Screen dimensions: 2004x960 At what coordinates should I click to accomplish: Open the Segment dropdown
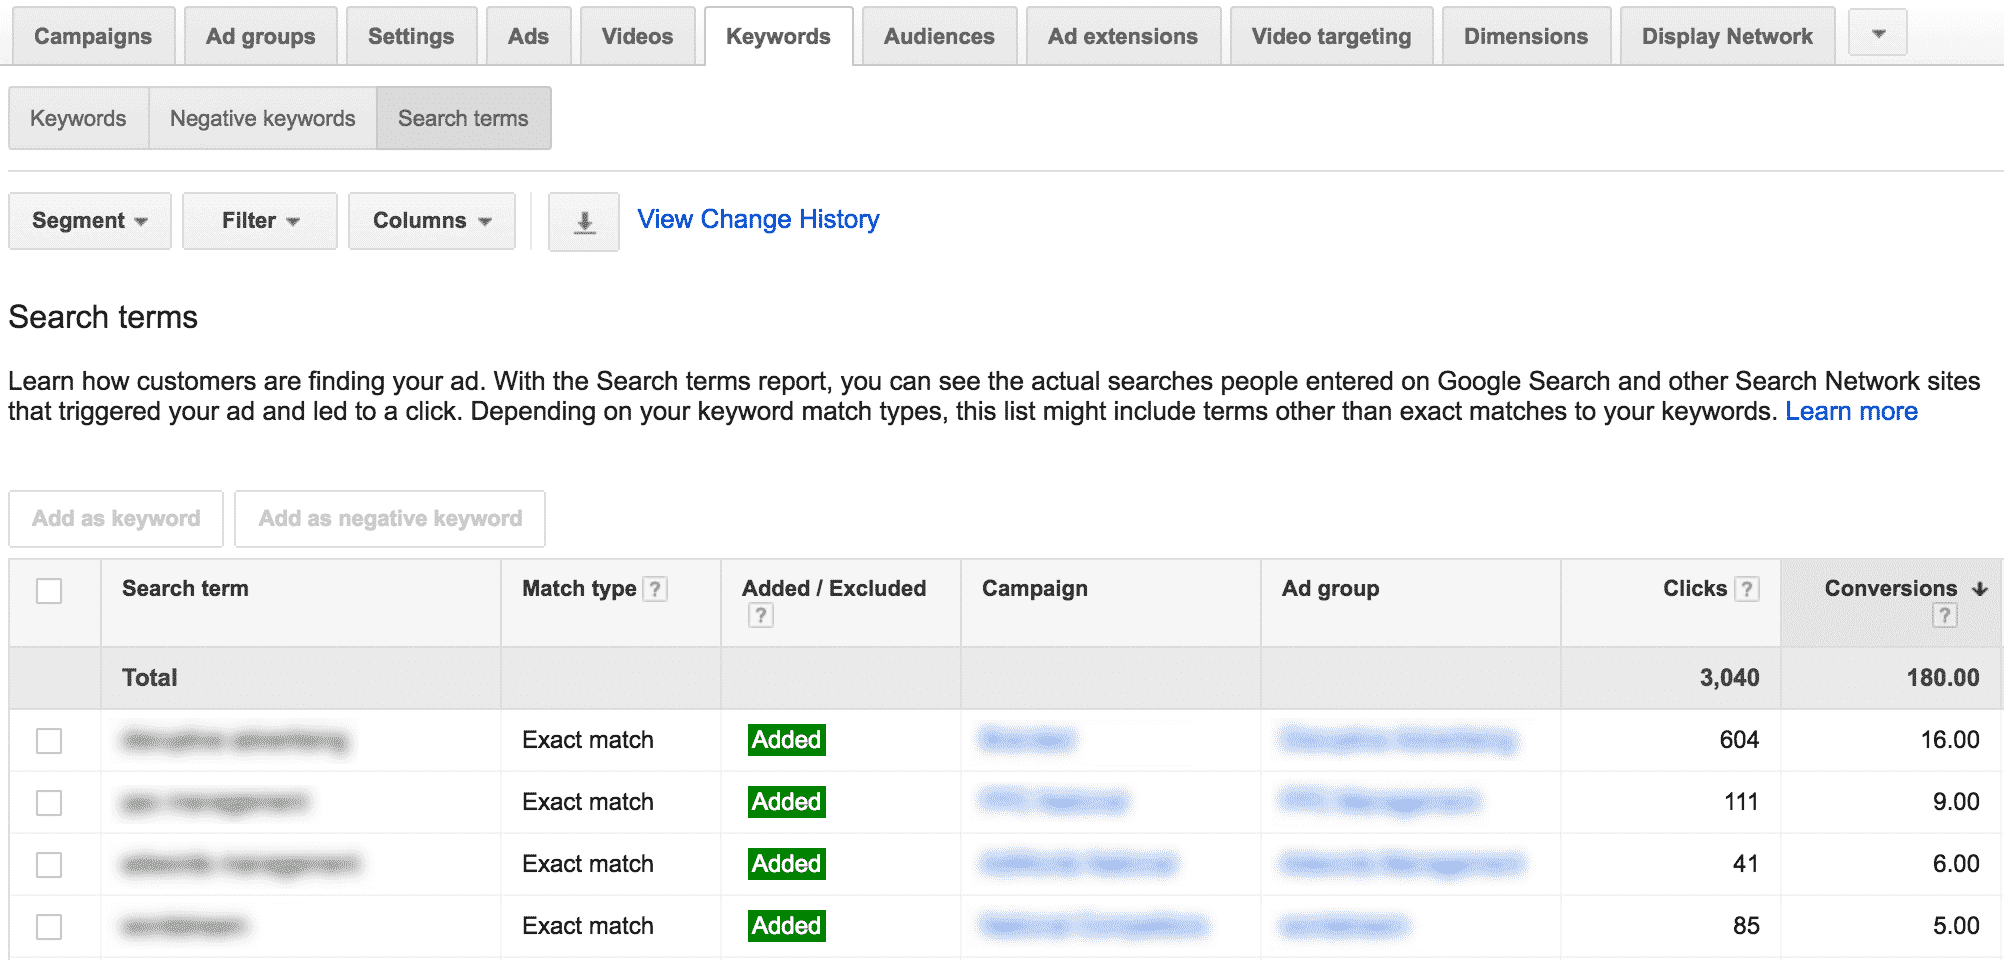pos(89,221)
